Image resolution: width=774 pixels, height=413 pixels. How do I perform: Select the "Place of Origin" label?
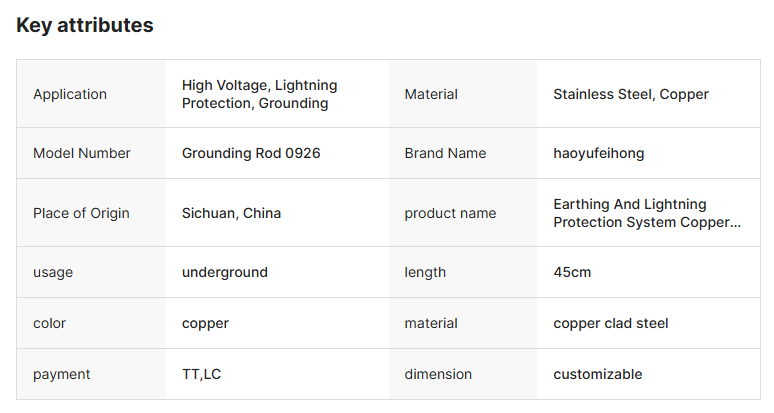(x=81, y=213)
